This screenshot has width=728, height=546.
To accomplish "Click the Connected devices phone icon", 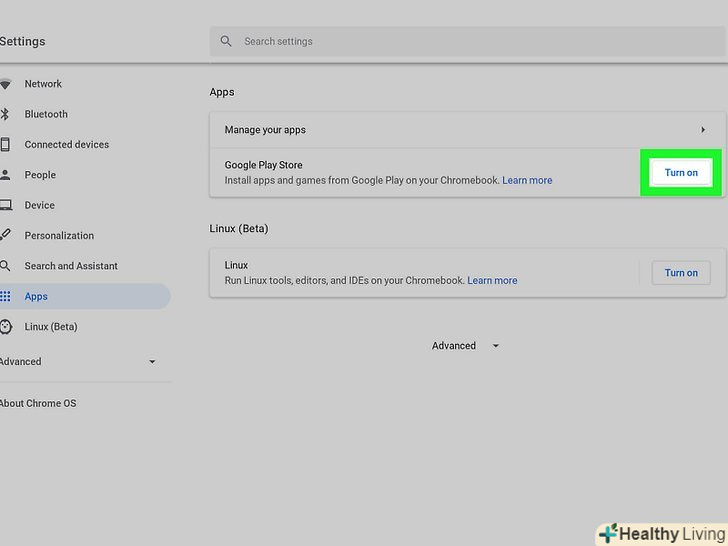I will [x=5, y=145].
